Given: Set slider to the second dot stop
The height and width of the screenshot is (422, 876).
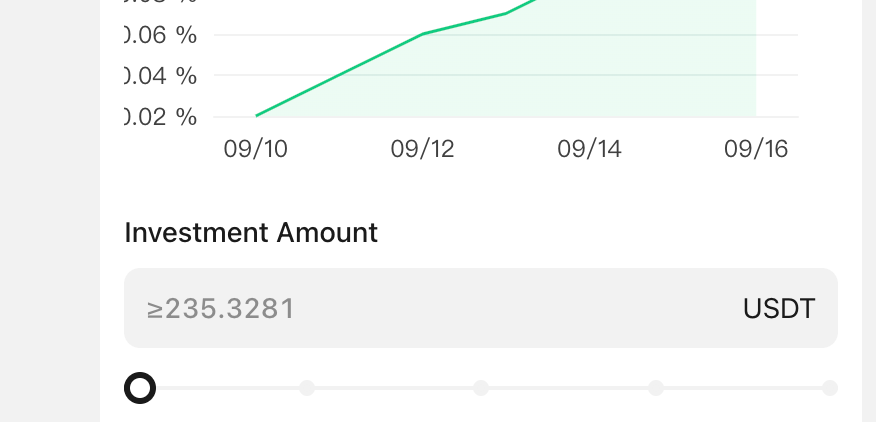Looking at the screenshot, I should point(307,388).
